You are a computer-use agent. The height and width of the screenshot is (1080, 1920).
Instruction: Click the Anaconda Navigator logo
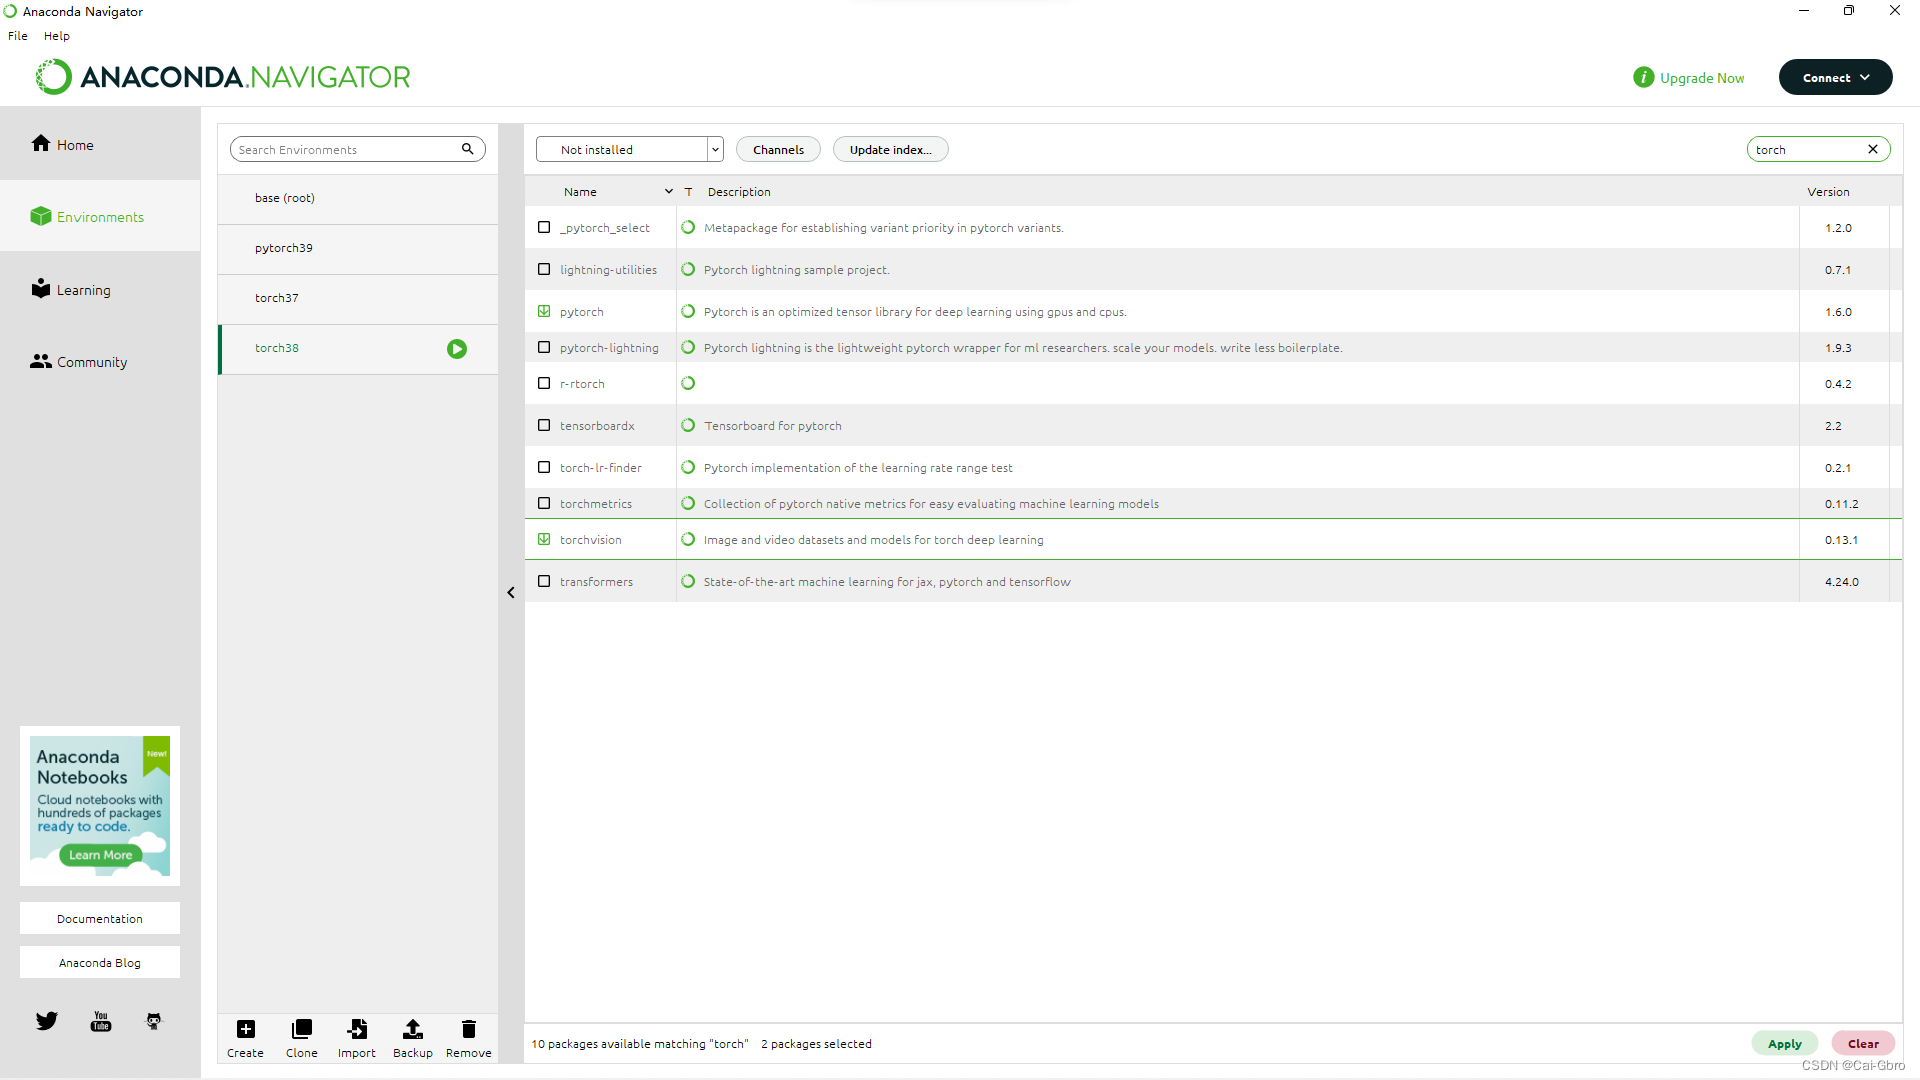point(223,77)
